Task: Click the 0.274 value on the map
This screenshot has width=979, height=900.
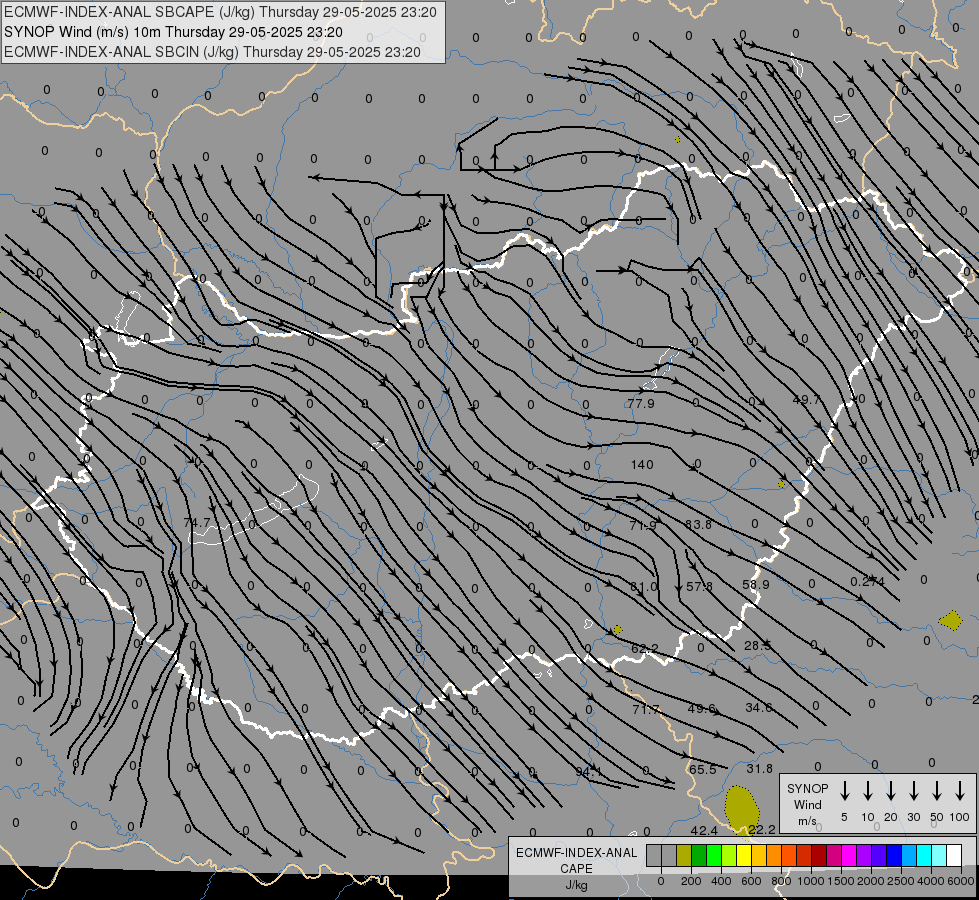Action: 868,581
